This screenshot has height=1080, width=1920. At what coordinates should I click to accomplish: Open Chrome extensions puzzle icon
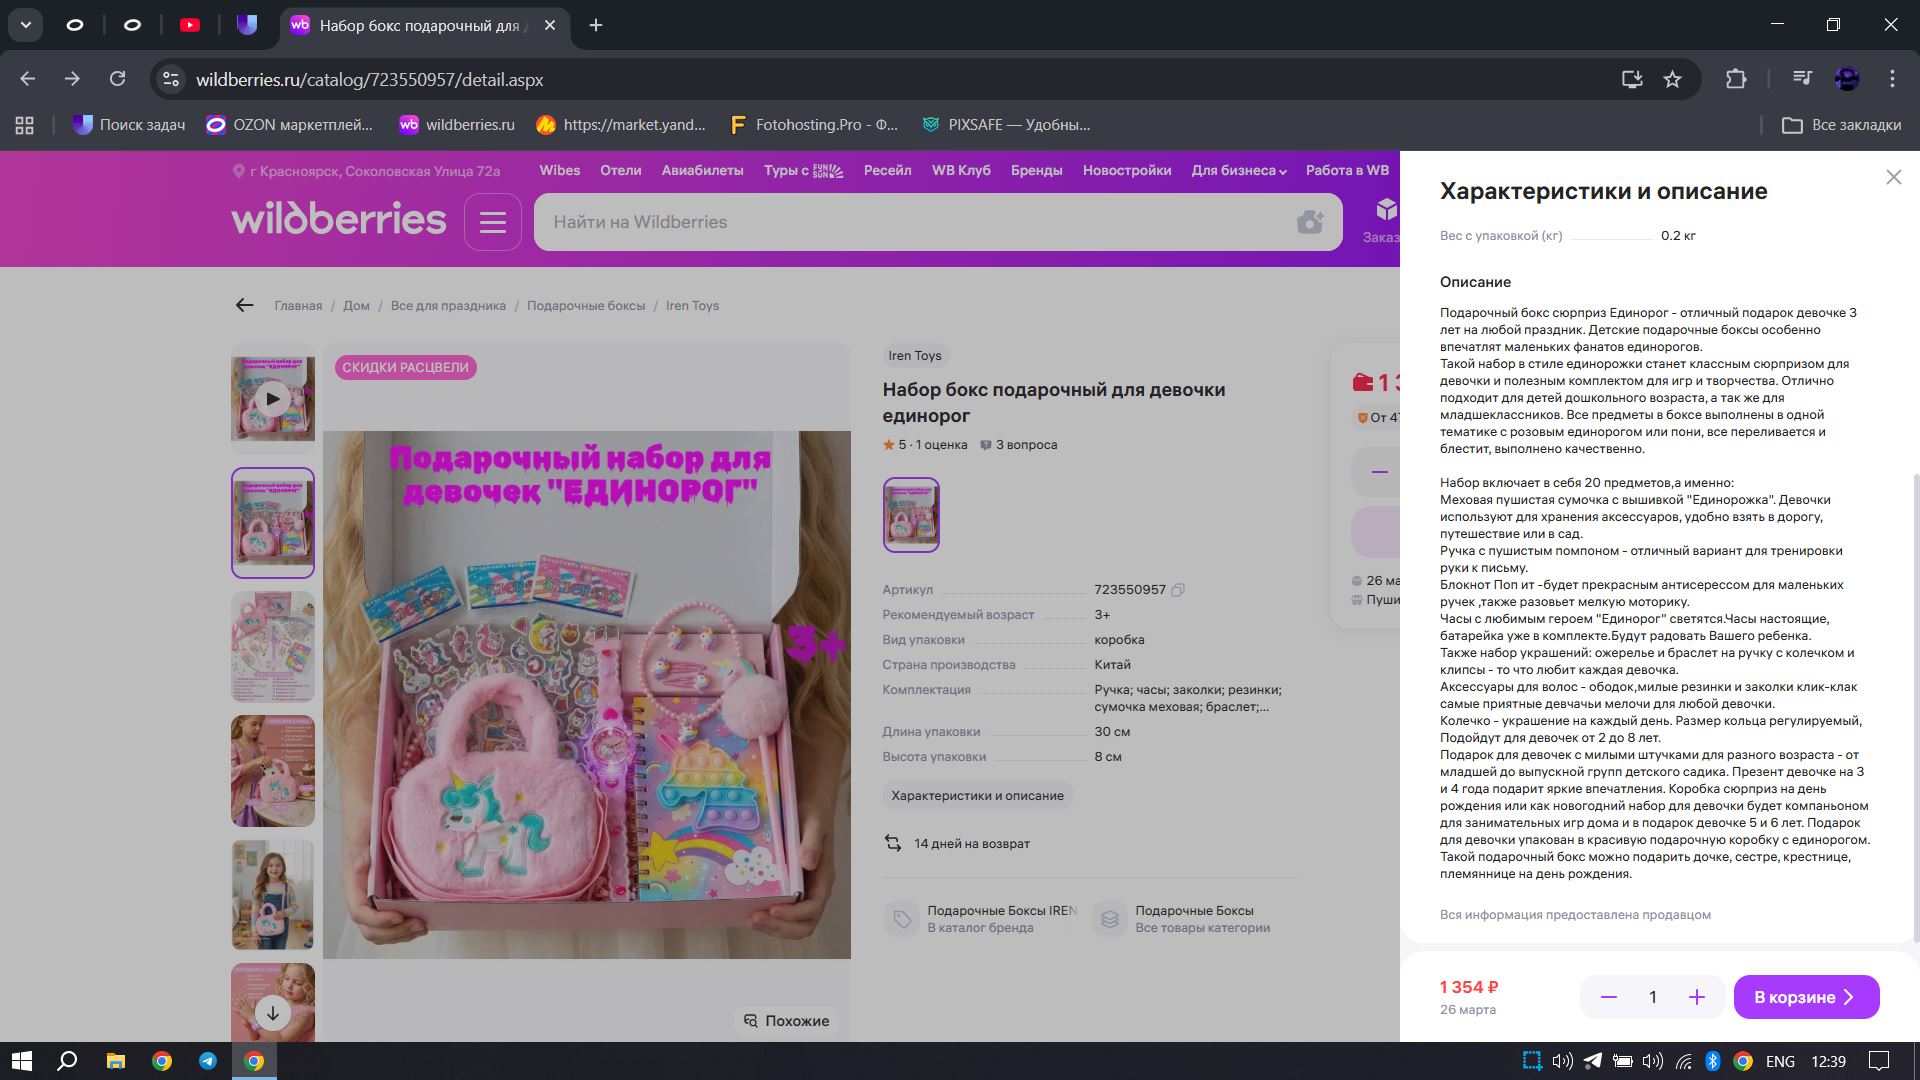pos(1736,79)
